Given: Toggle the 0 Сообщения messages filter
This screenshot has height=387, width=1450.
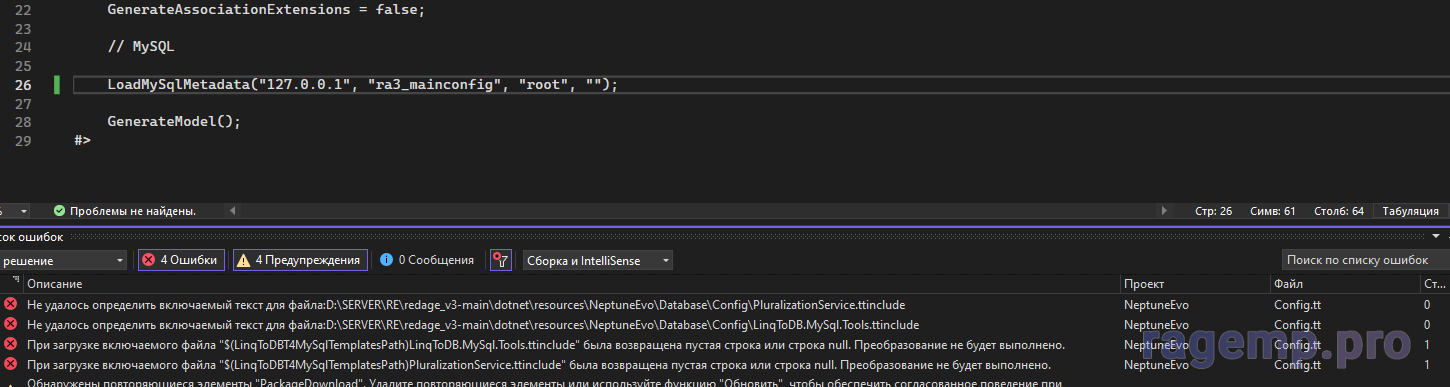Looking at the screenshot, I should click(426, 260).
